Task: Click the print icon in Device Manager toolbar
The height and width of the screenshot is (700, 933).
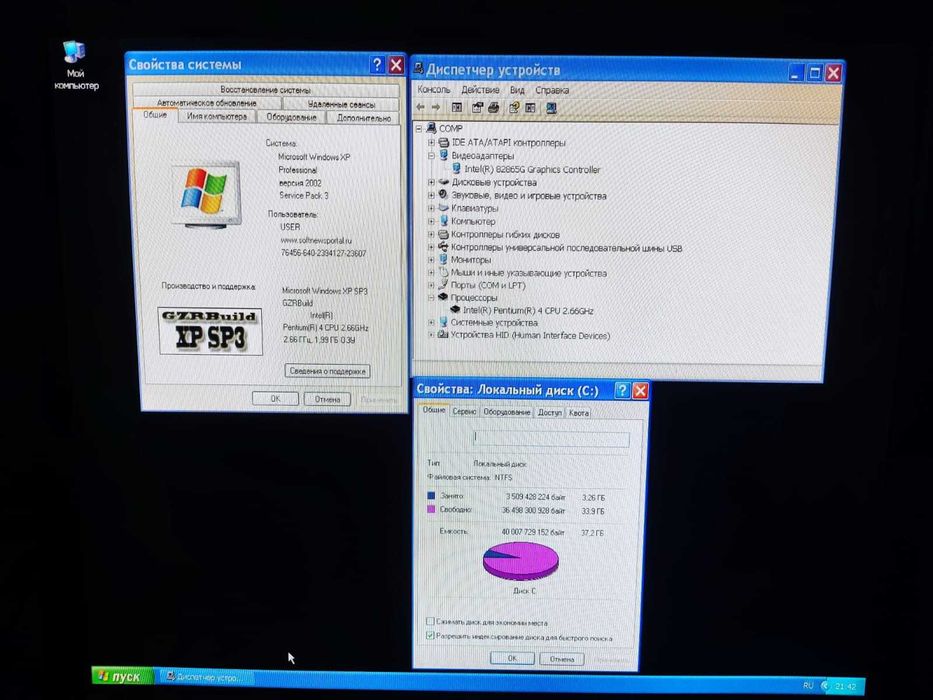Action: point(493,108)
